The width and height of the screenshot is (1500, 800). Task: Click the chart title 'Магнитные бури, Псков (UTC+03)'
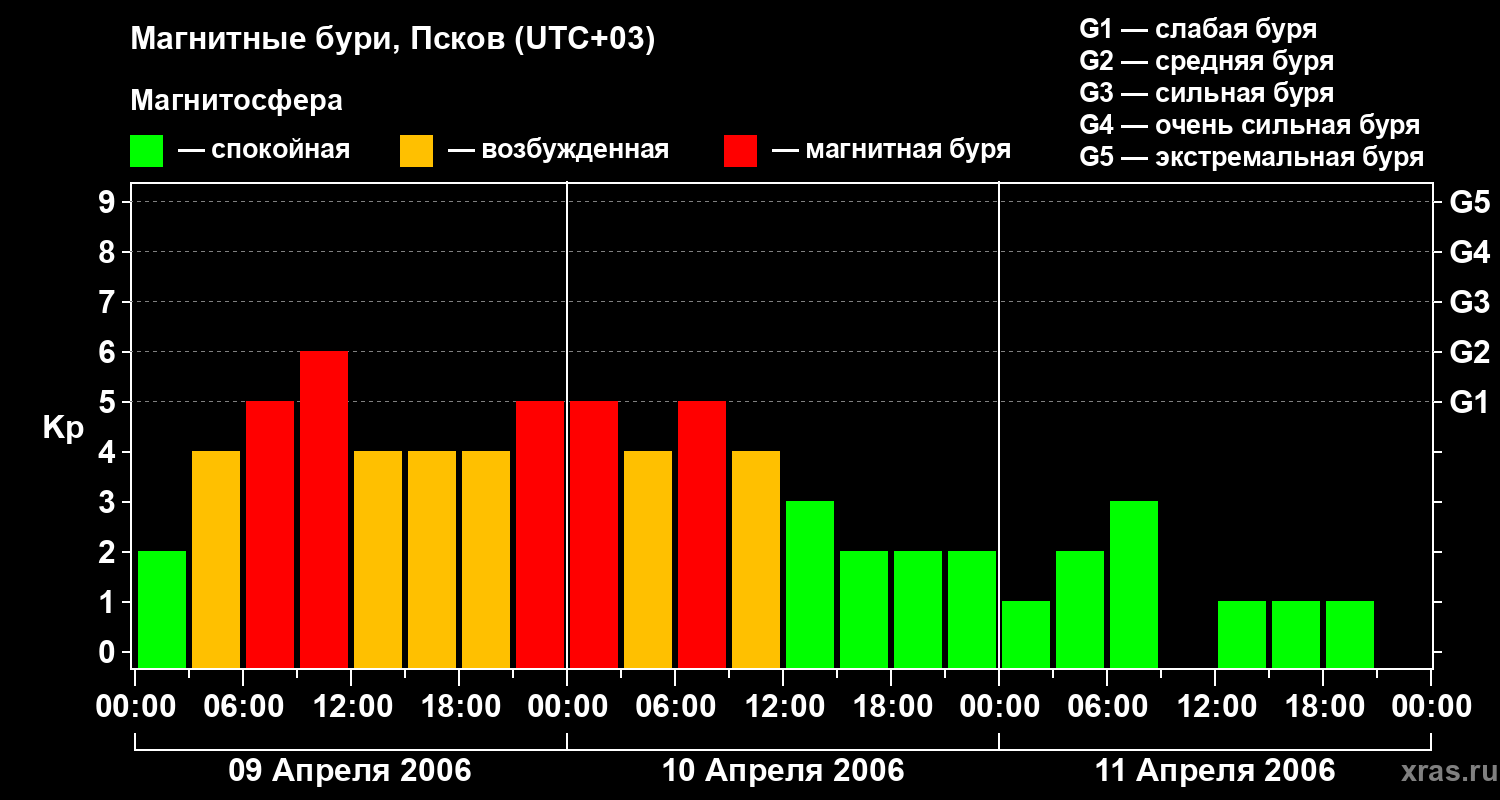pyautogui.click(x=393, y=40)
